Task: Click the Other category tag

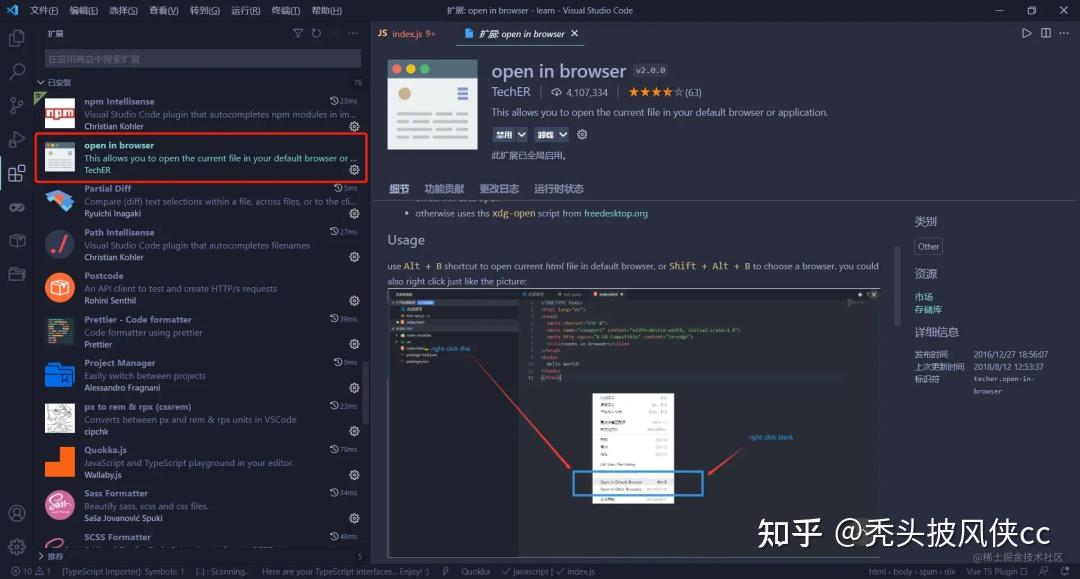Action: pos(928,246)
